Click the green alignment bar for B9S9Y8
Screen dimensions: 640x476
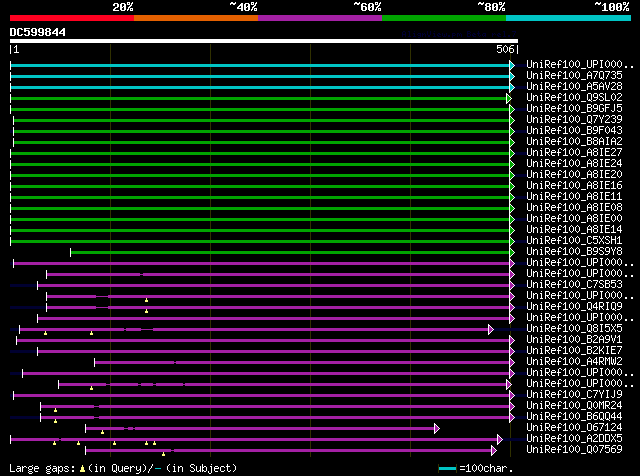tap(290, 252)
